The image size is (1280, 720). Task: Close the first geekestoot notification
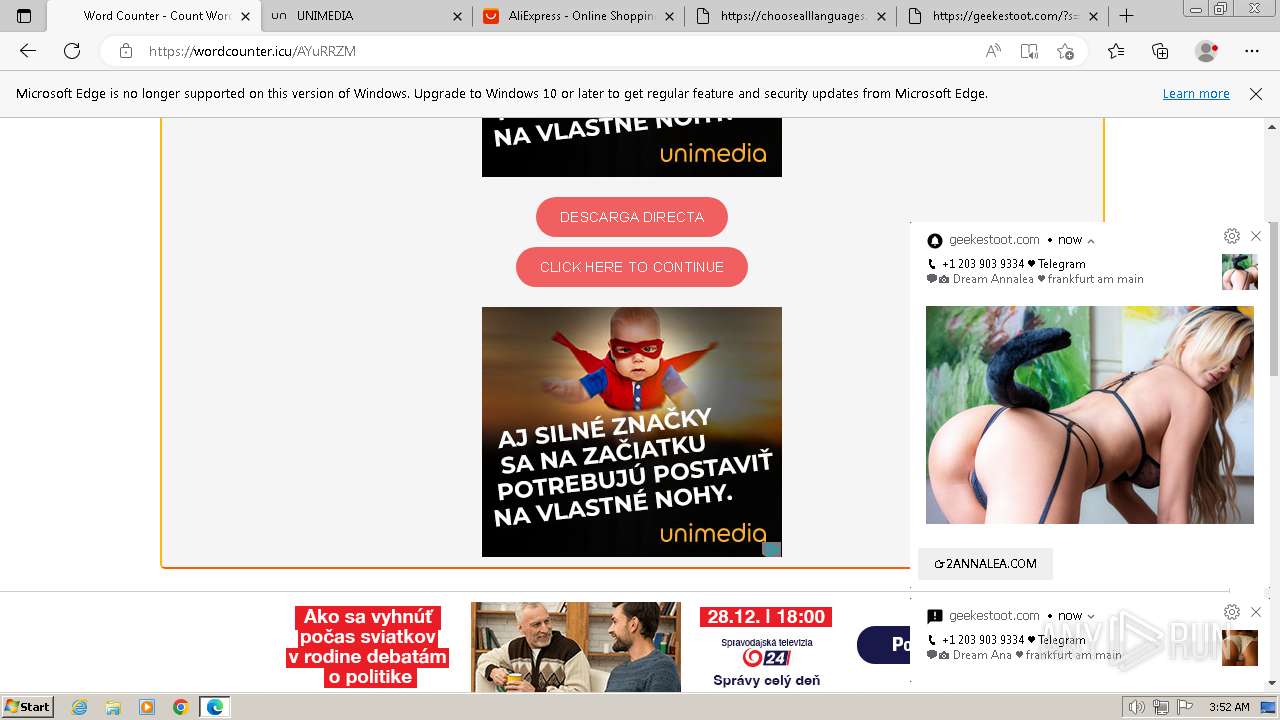pyautogui.click(x=1256, y=236)
